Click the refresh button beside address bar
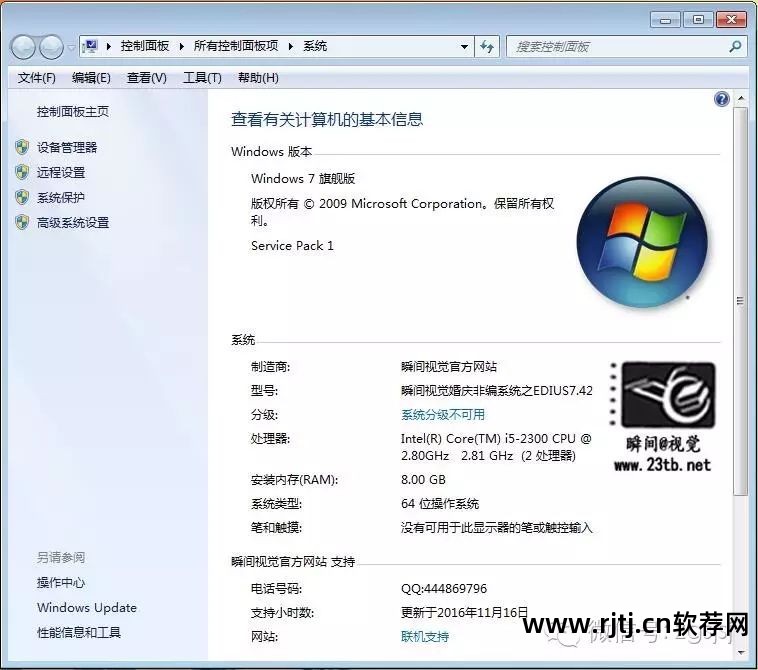This screenshot has width=758, height=670. coord(487,46)
